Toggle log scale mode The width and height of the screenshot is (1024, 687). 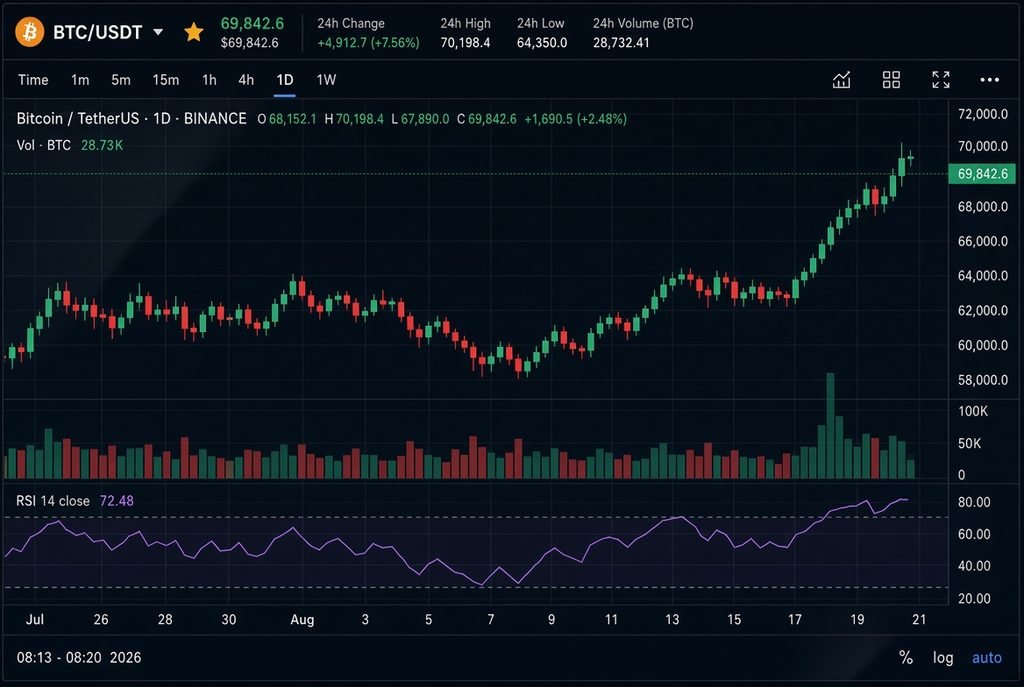point(942,658)
